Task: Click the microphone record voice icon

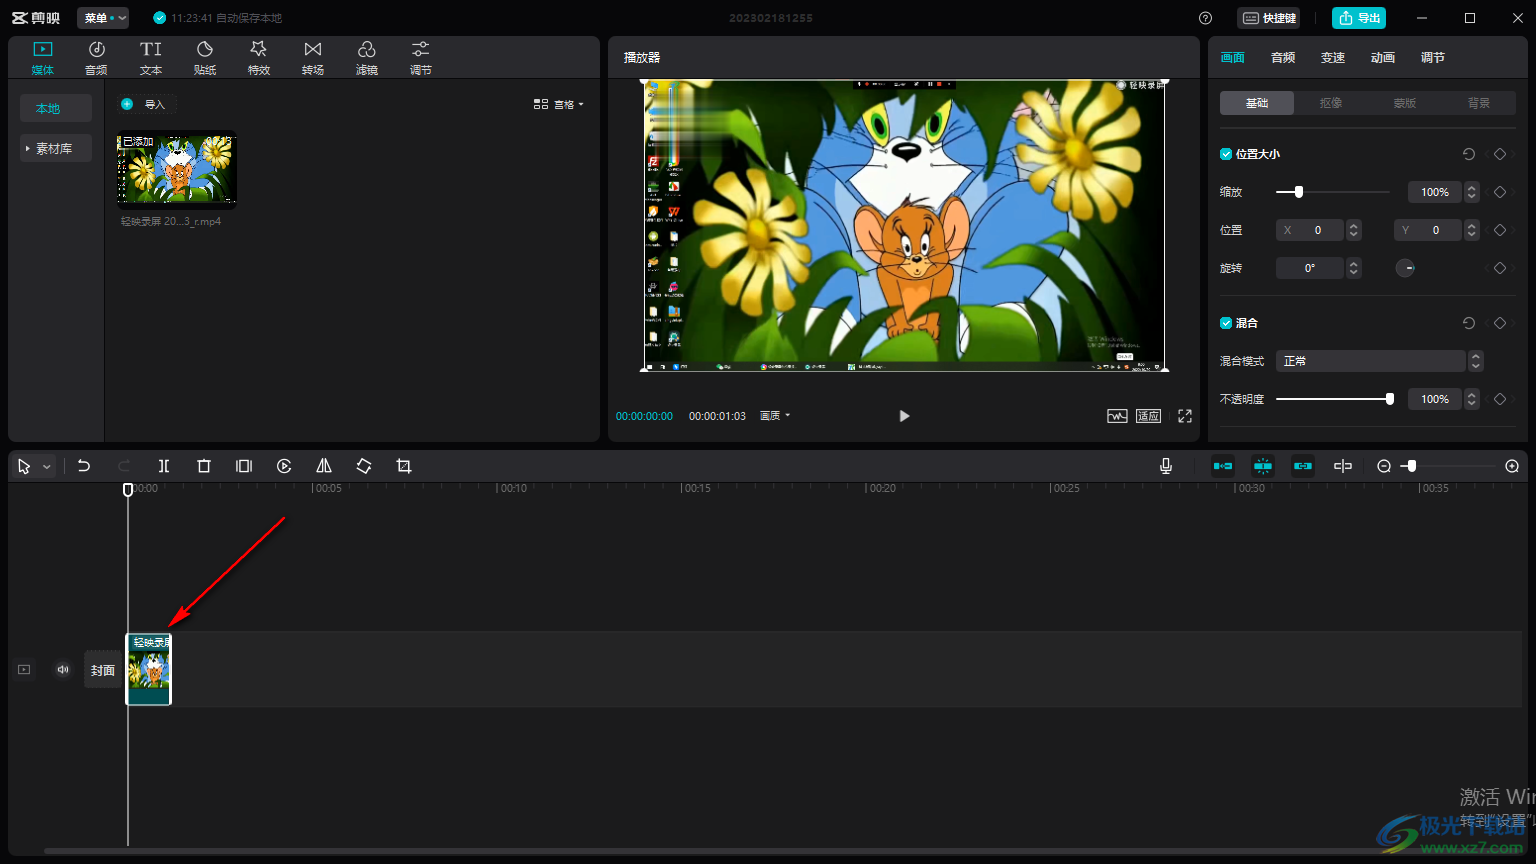Action: 1166,466
